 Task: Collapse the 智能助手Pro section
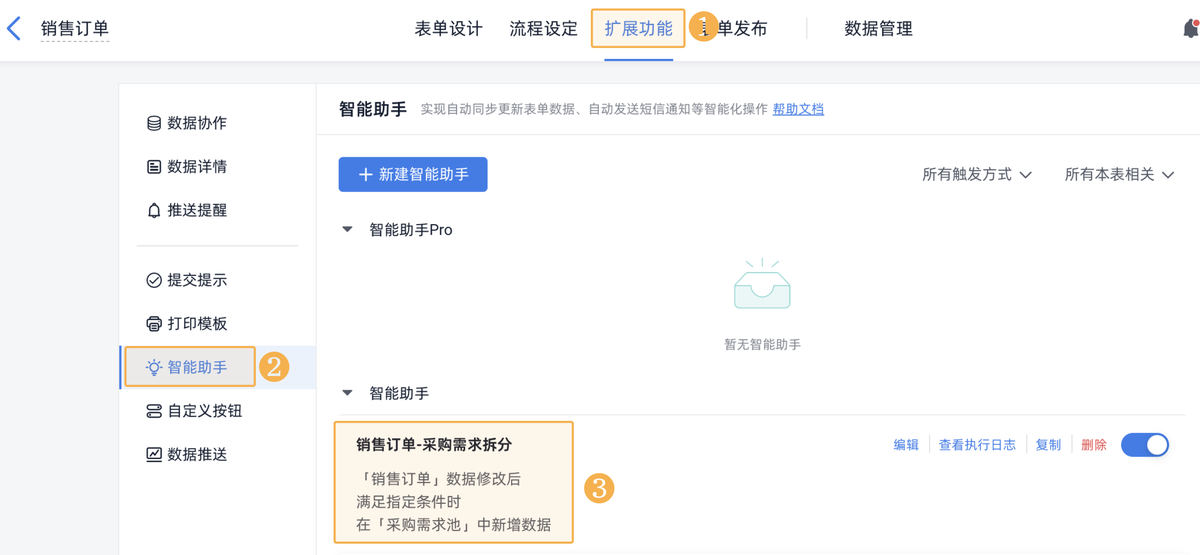348,230
